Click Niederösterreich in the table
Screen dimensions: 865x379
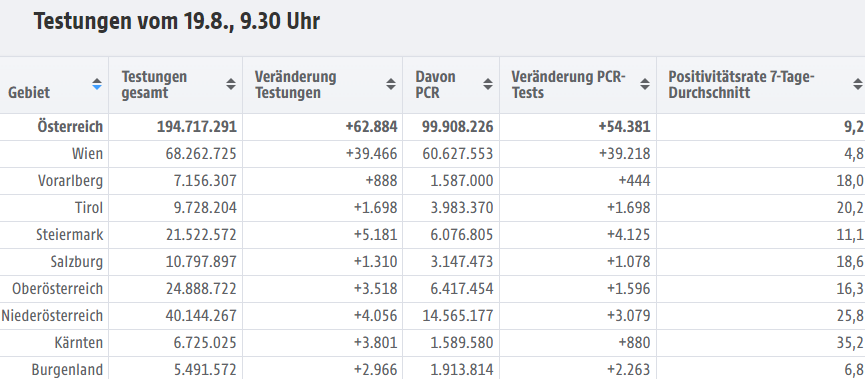(52, 316)
